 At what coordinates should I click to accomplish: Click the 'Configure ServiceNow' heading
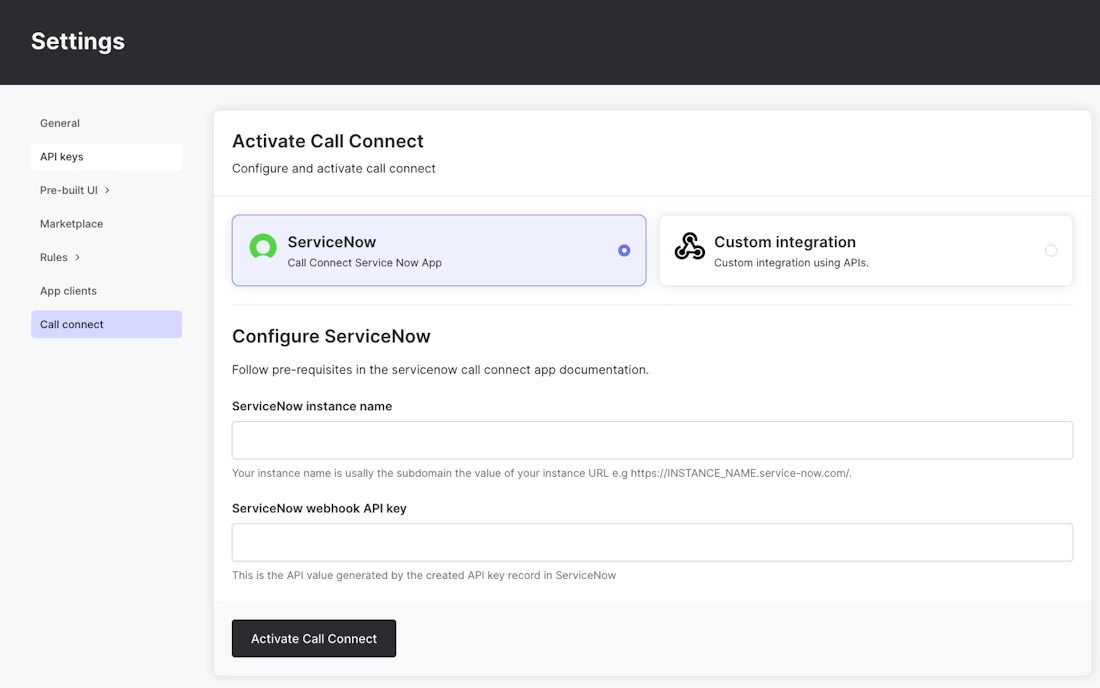pyautogui.click(x=331, y=336)
